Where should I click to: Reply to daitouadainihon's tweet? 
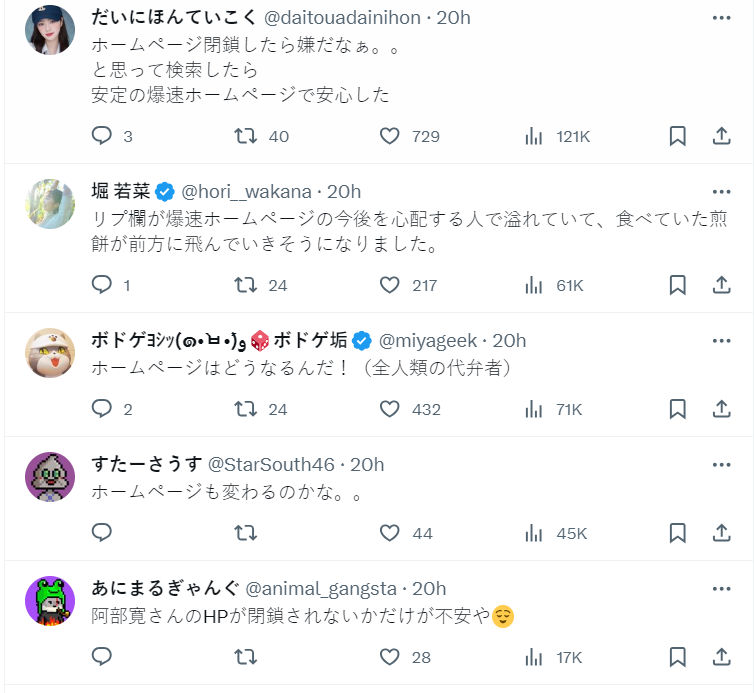coord(102,136)
